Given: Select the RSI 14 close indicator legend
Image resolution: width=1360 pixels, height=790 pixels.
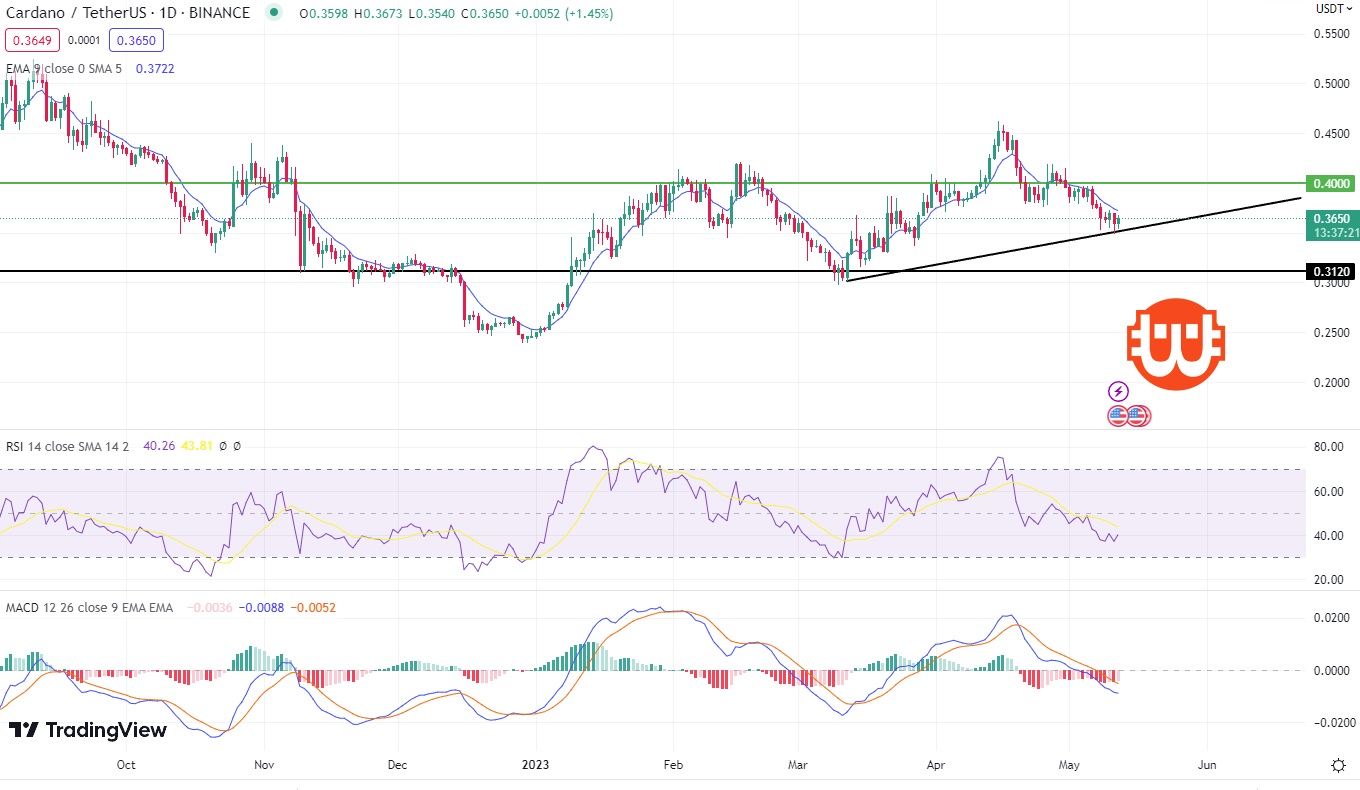Looking at the screenshot, I should (x=67, y=446).
